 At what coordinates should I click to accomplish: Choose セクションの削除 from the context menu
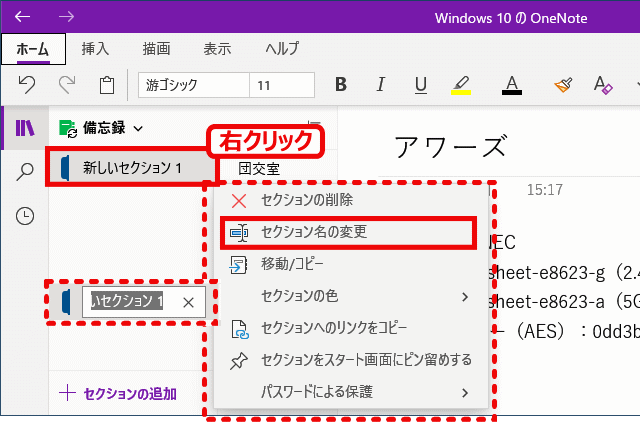click(351, 200)
